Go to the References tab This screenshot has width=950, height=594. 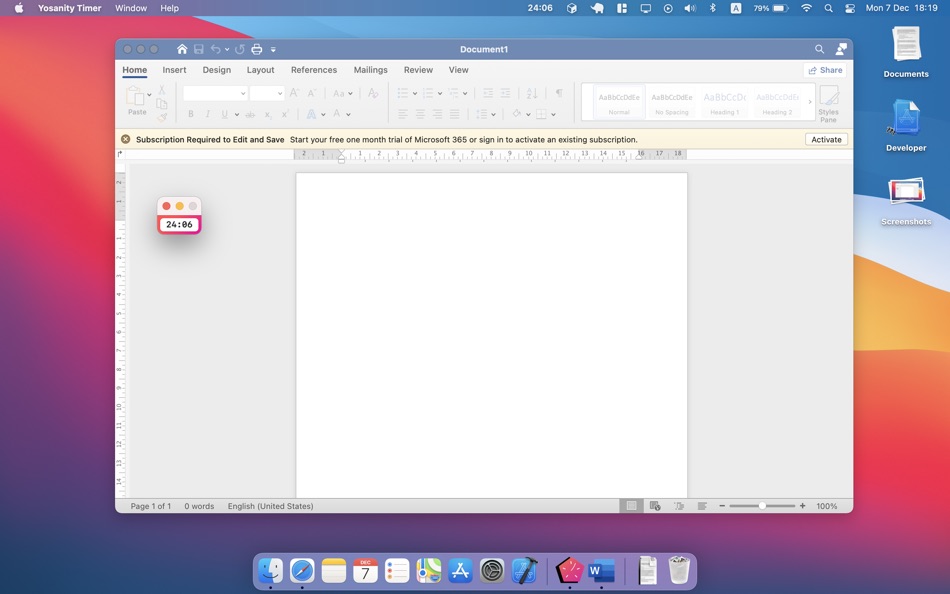(x=314, y=70)
